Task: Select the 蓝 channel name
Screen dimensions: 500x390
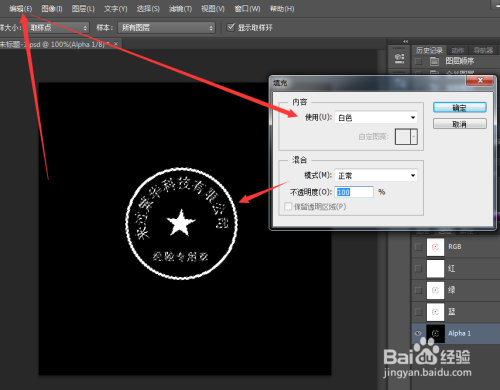Action: (452, 312)
